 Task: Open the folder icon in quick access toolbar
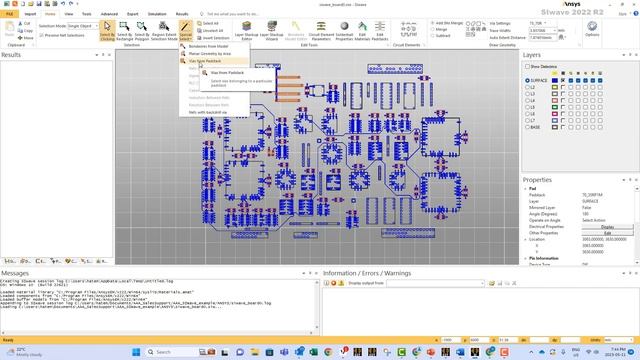31,4
